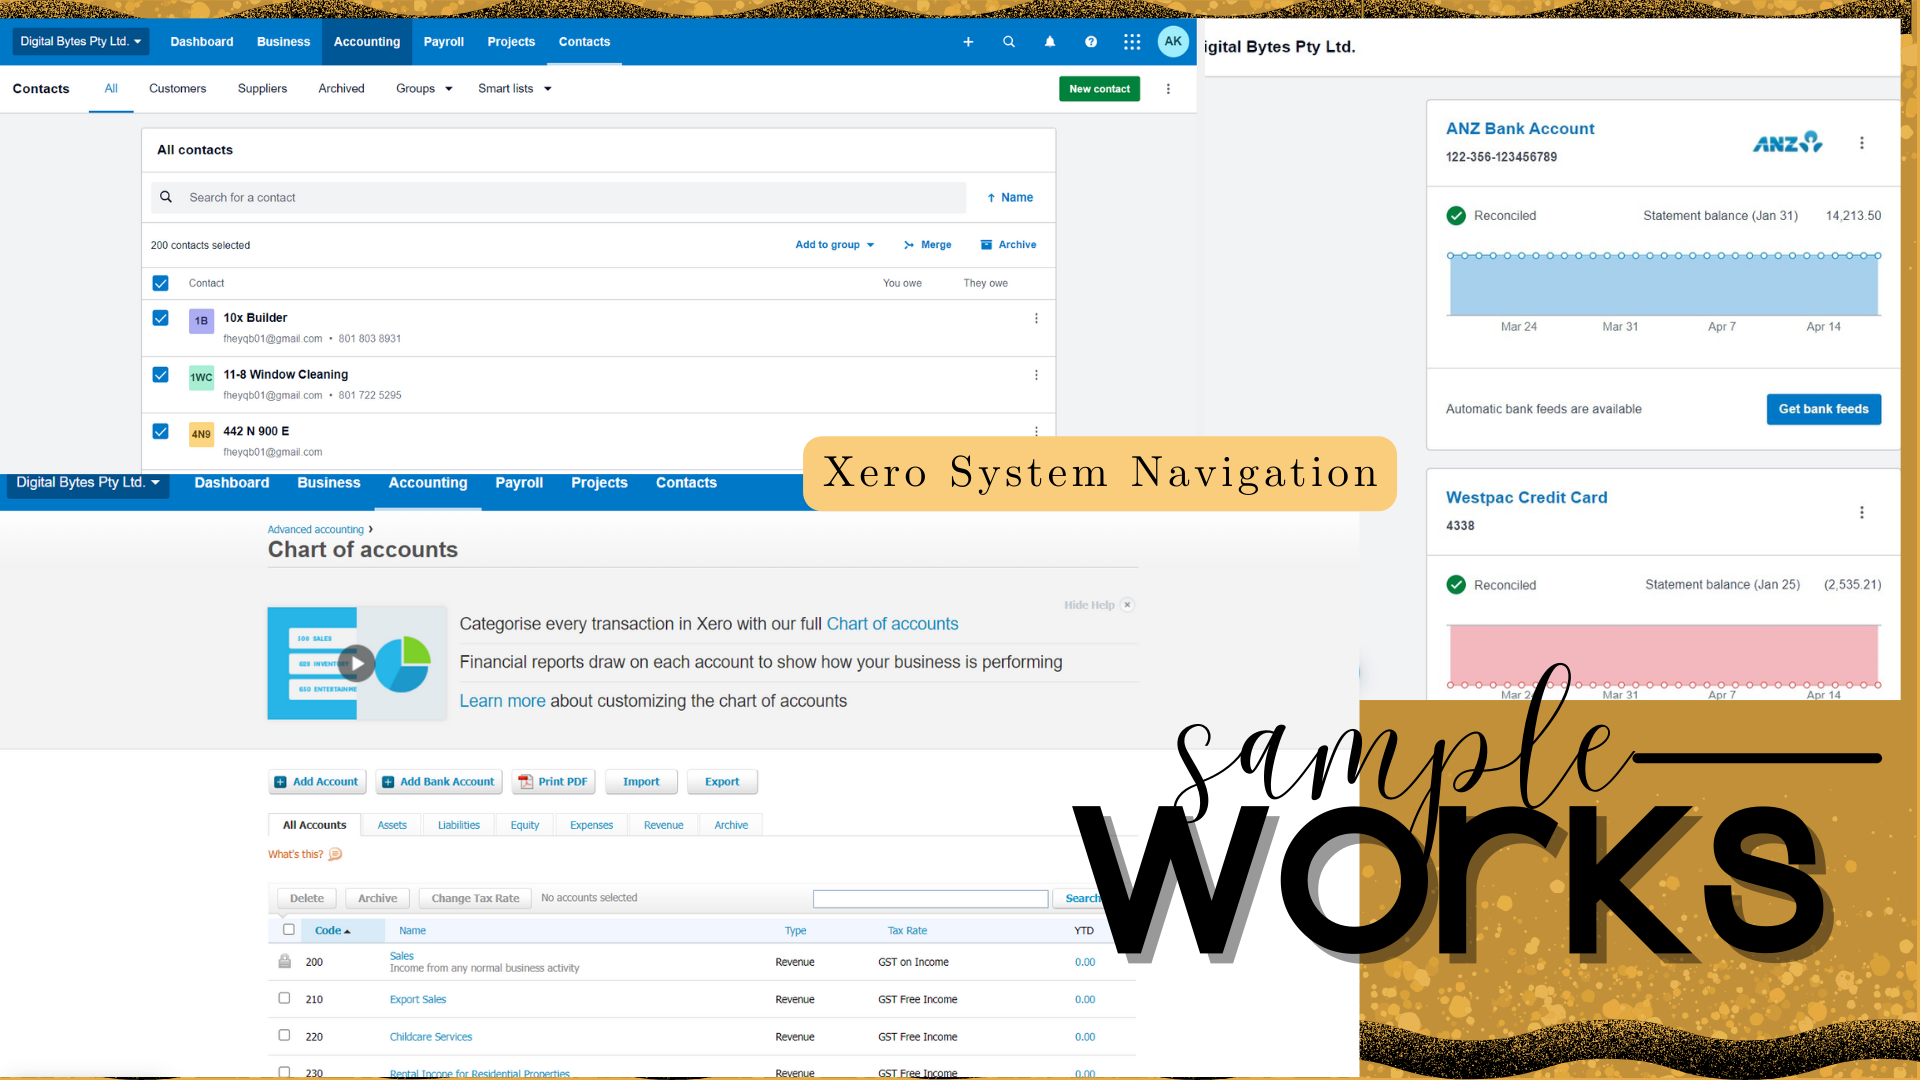This screenshot has height=1080, width=1920.
Task: Click the New contact button
Action: 1099,89
